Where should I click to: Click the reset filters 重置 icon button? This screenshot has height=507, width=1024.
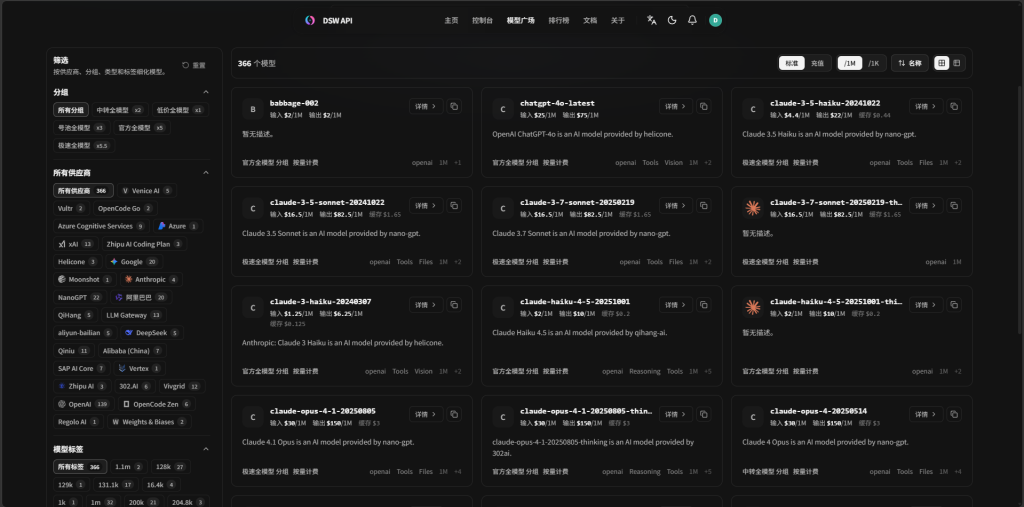[193, 65]
